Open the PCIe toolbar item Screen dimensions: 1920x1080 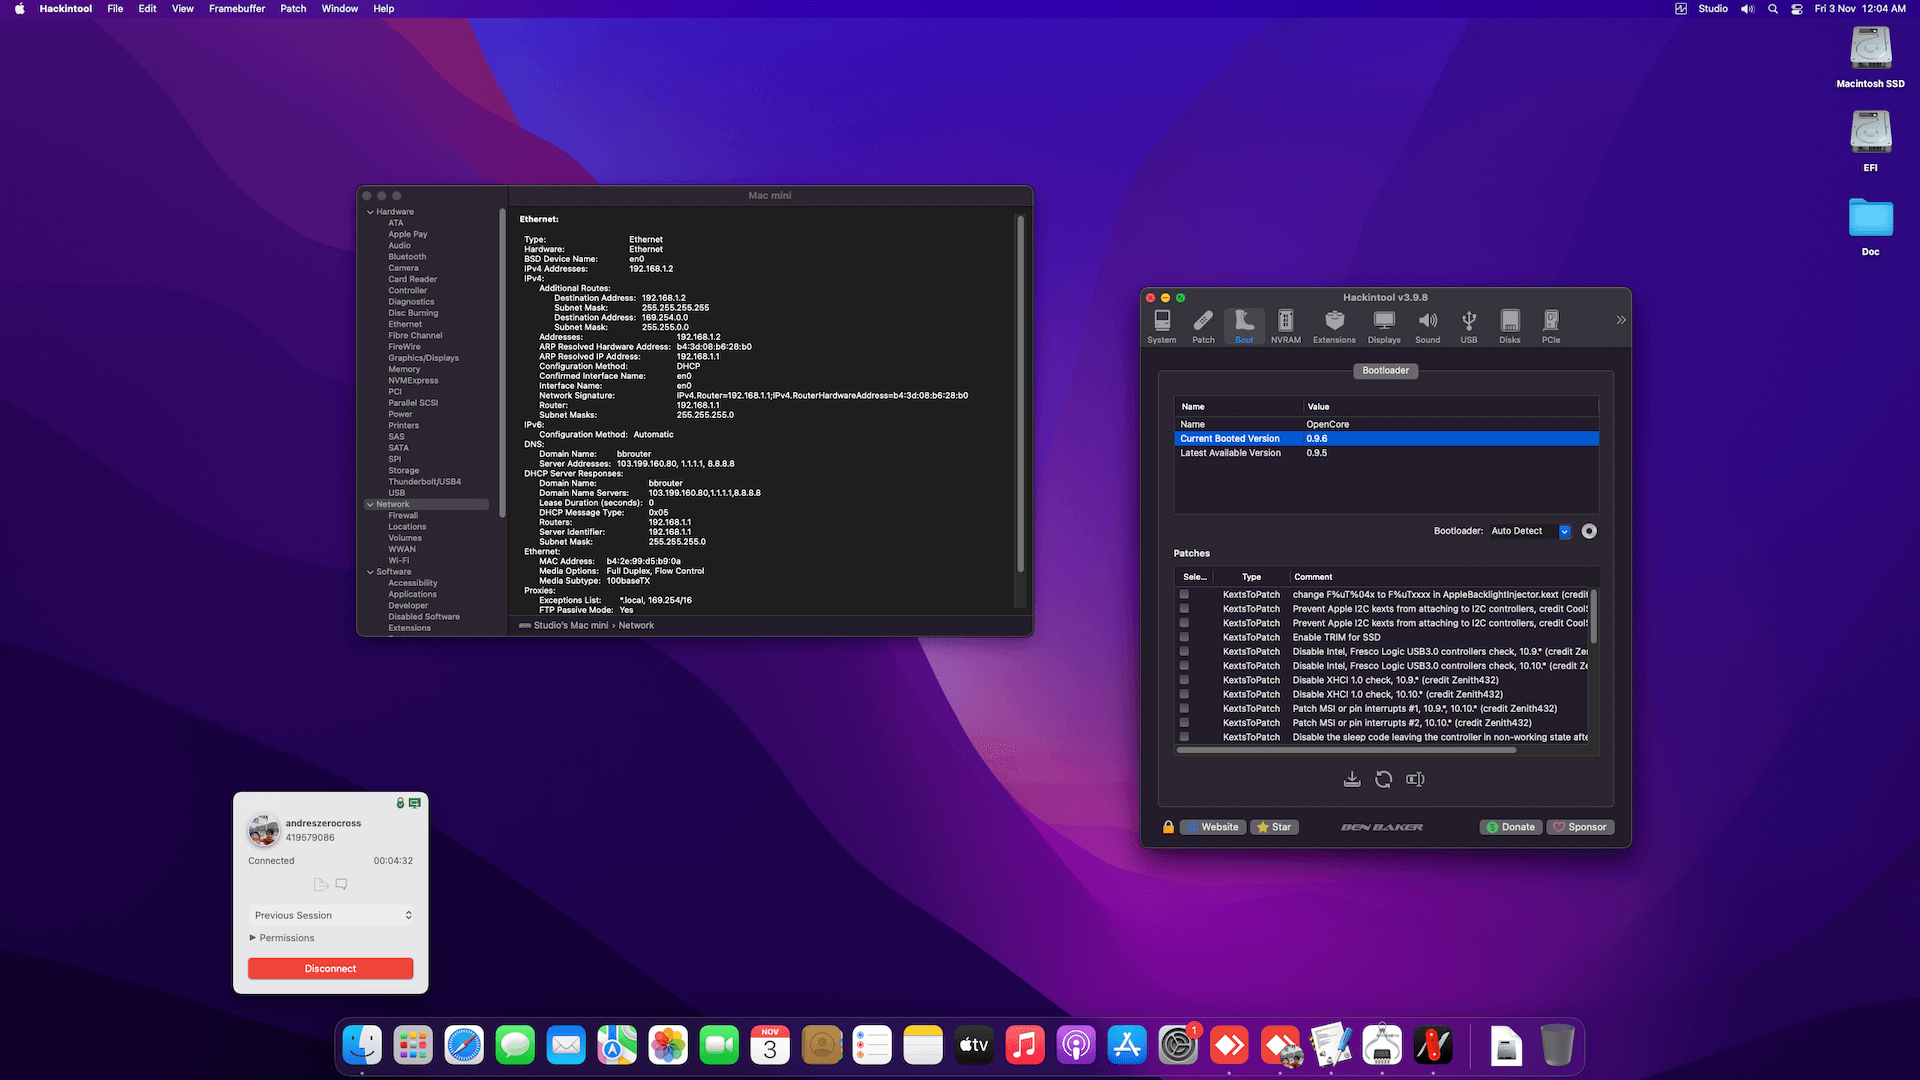pos(1551,326)
